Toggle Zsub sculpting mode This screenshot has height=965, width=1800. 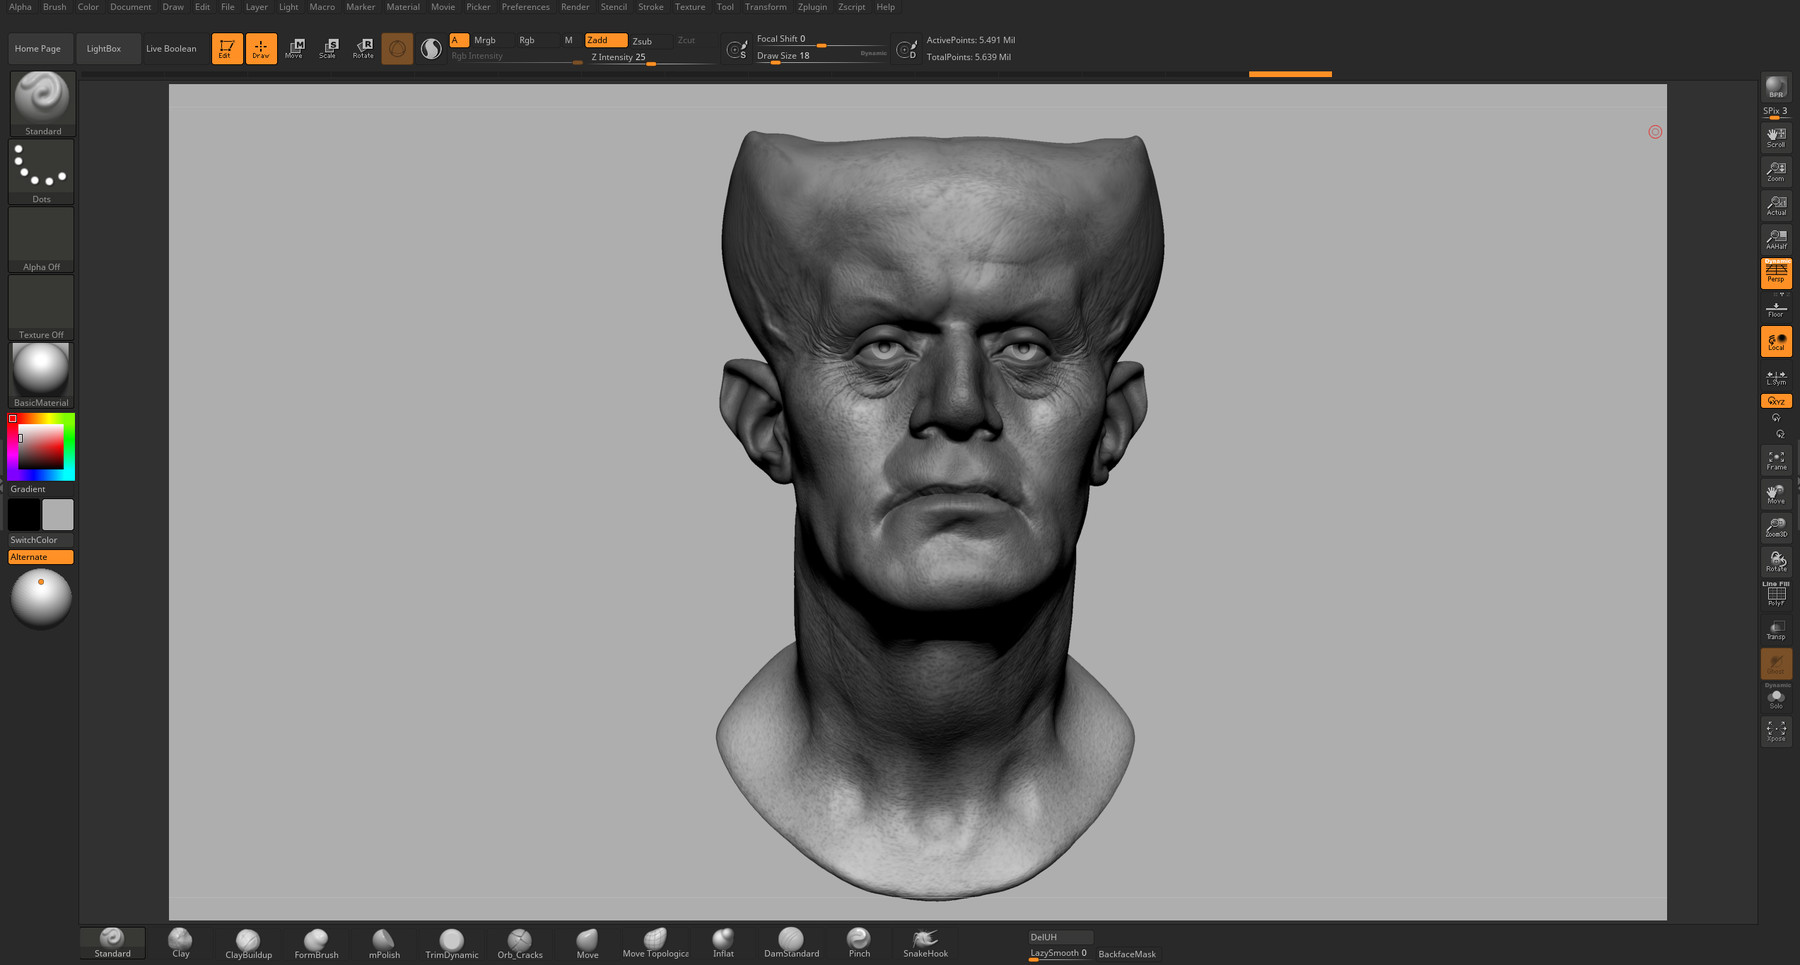tap(644, 41)
